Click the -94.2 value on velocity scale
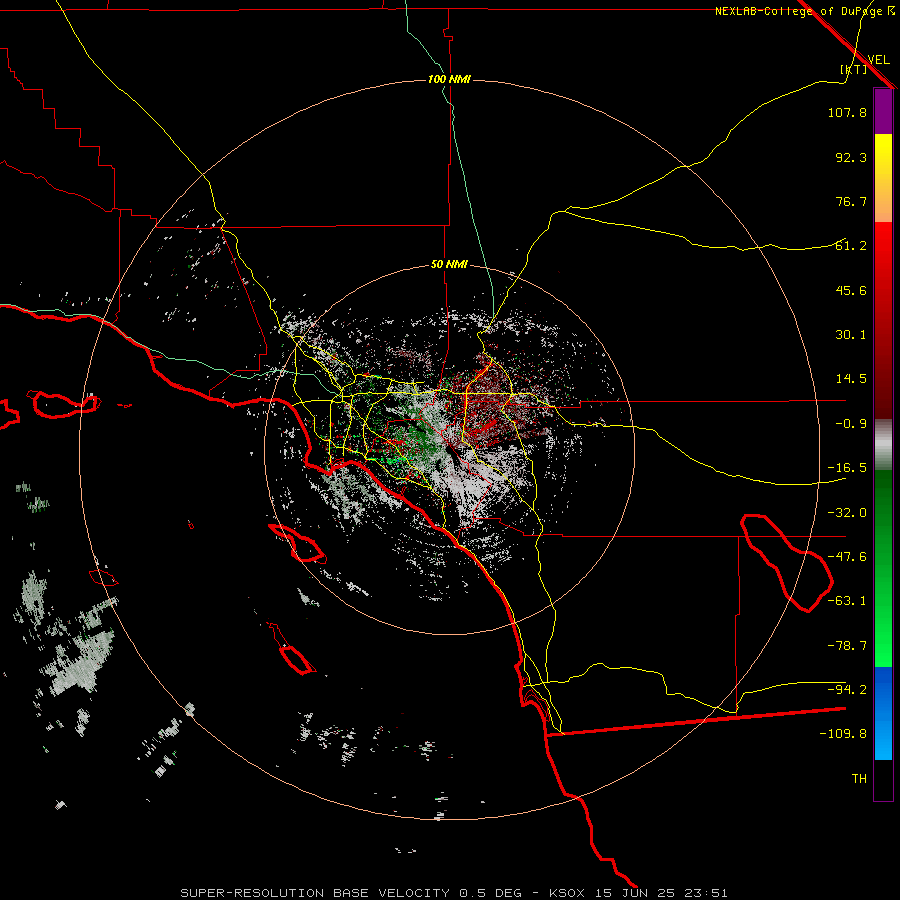The width and height of the screenshot is (900, 900). pyautogui.click(x=847, y=689)
